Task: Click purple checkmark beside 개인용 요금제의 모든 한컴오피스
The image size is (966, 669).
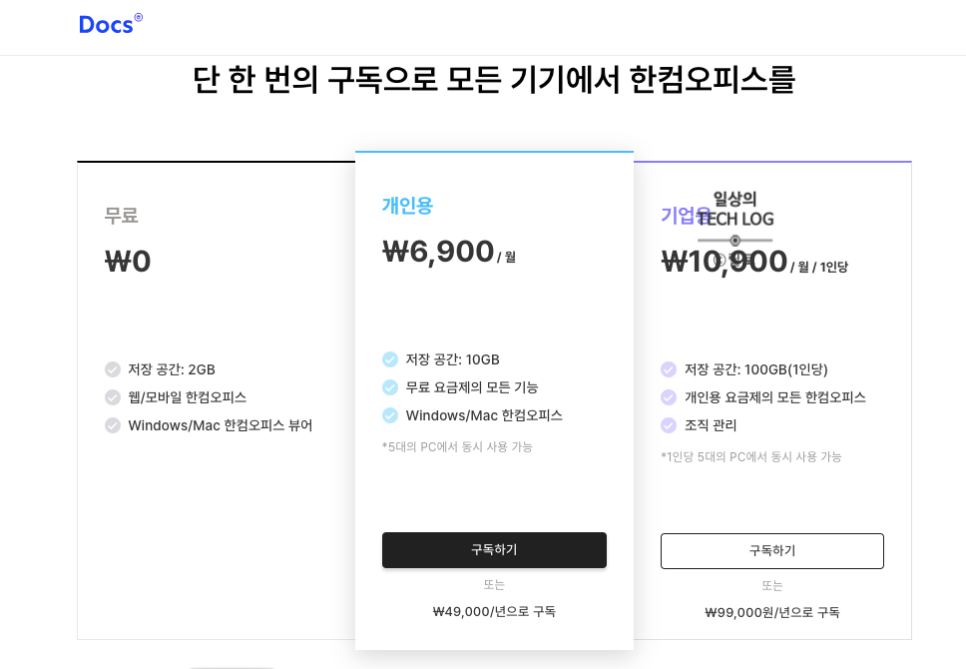Action: pos(668,397)
